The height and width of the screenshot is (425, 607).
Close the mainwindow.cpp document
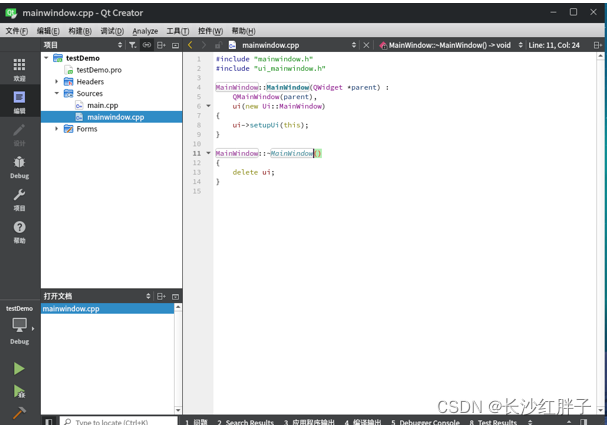[x=366, y=45]
